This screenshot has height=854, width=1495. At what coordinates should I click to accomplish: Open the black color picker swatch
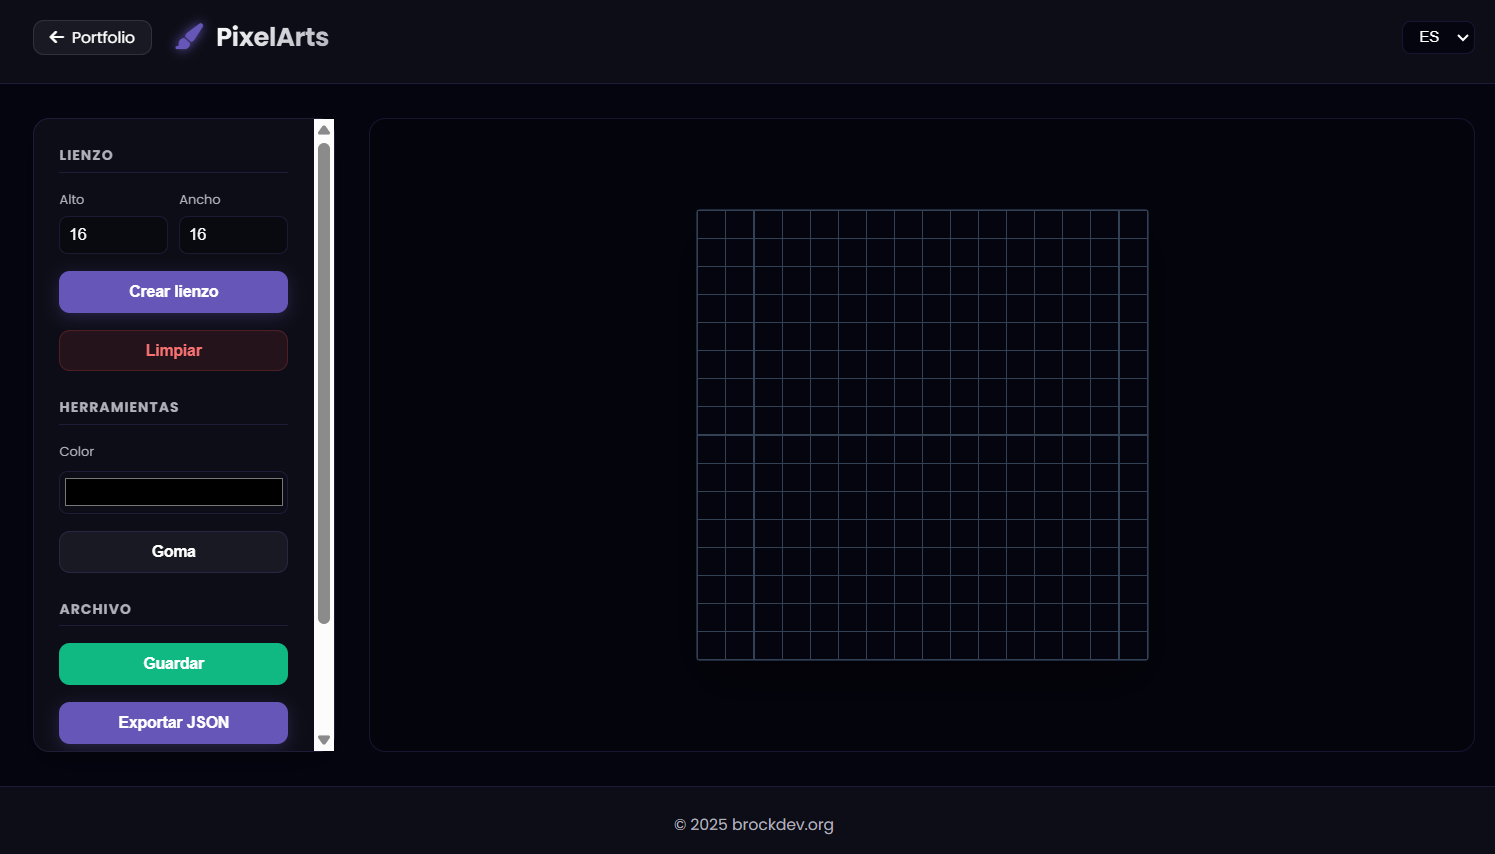coord(173,492)
